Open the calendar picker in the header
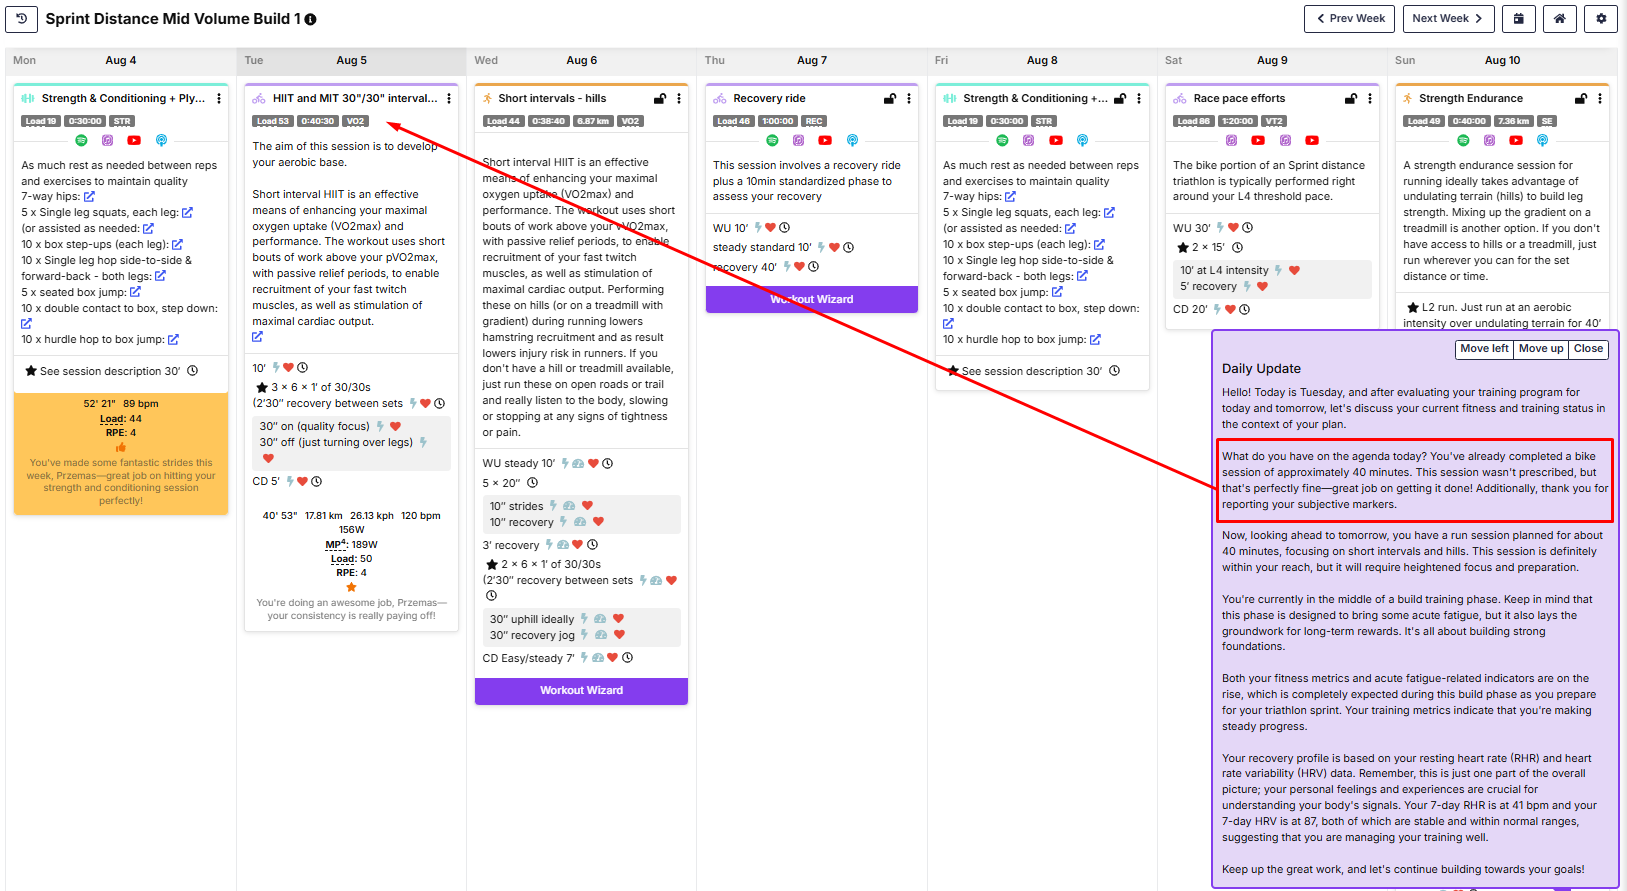Image resolution: width=1627 pixels, height=891 pixels. tap(1518, 19)
